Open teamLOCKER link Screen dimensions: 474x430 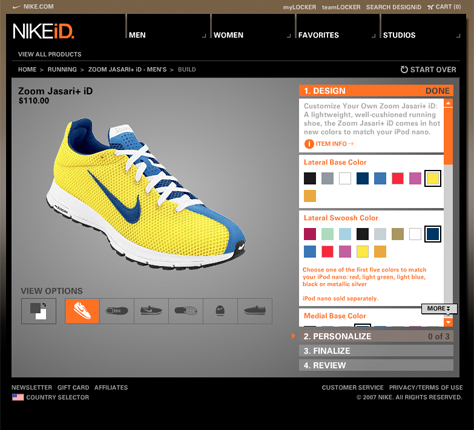(x=341, y=7)
